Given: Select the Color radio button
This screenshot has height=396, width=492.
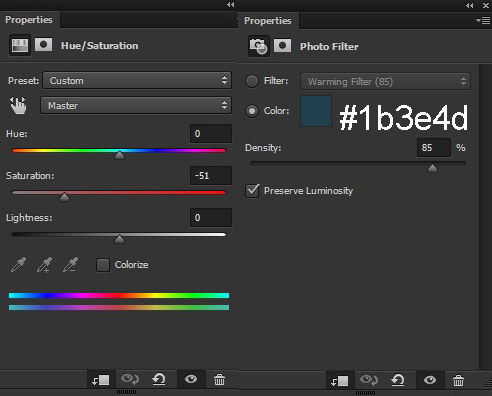Looking at the screenshot, I should (252, 111).
